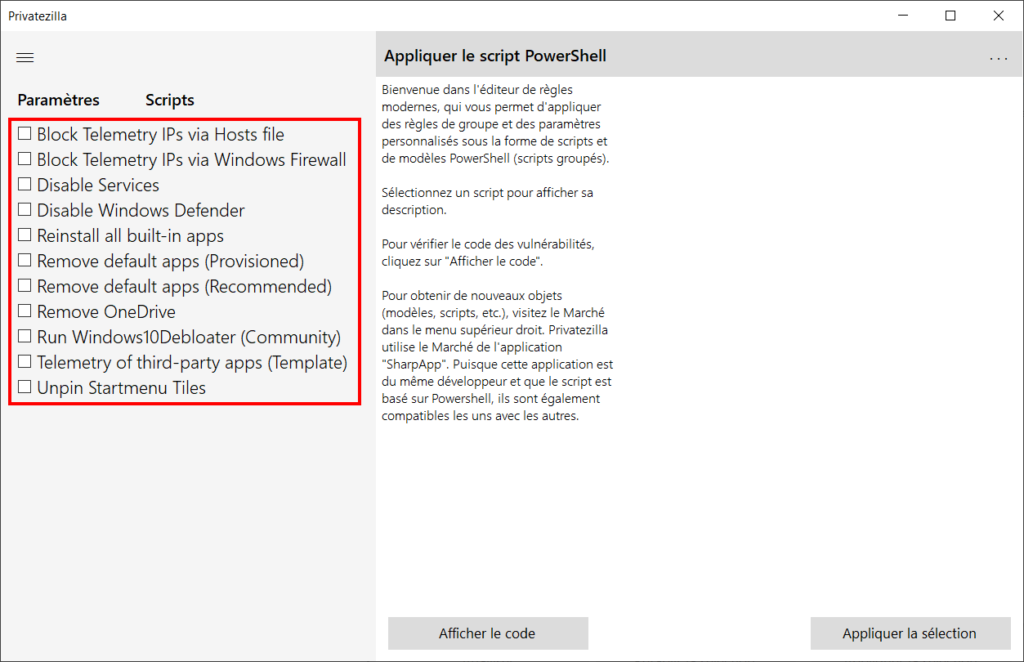Open the hamburger navigation menu
The height and width of the screenshot is (662, 1024).
click(25, 57)
